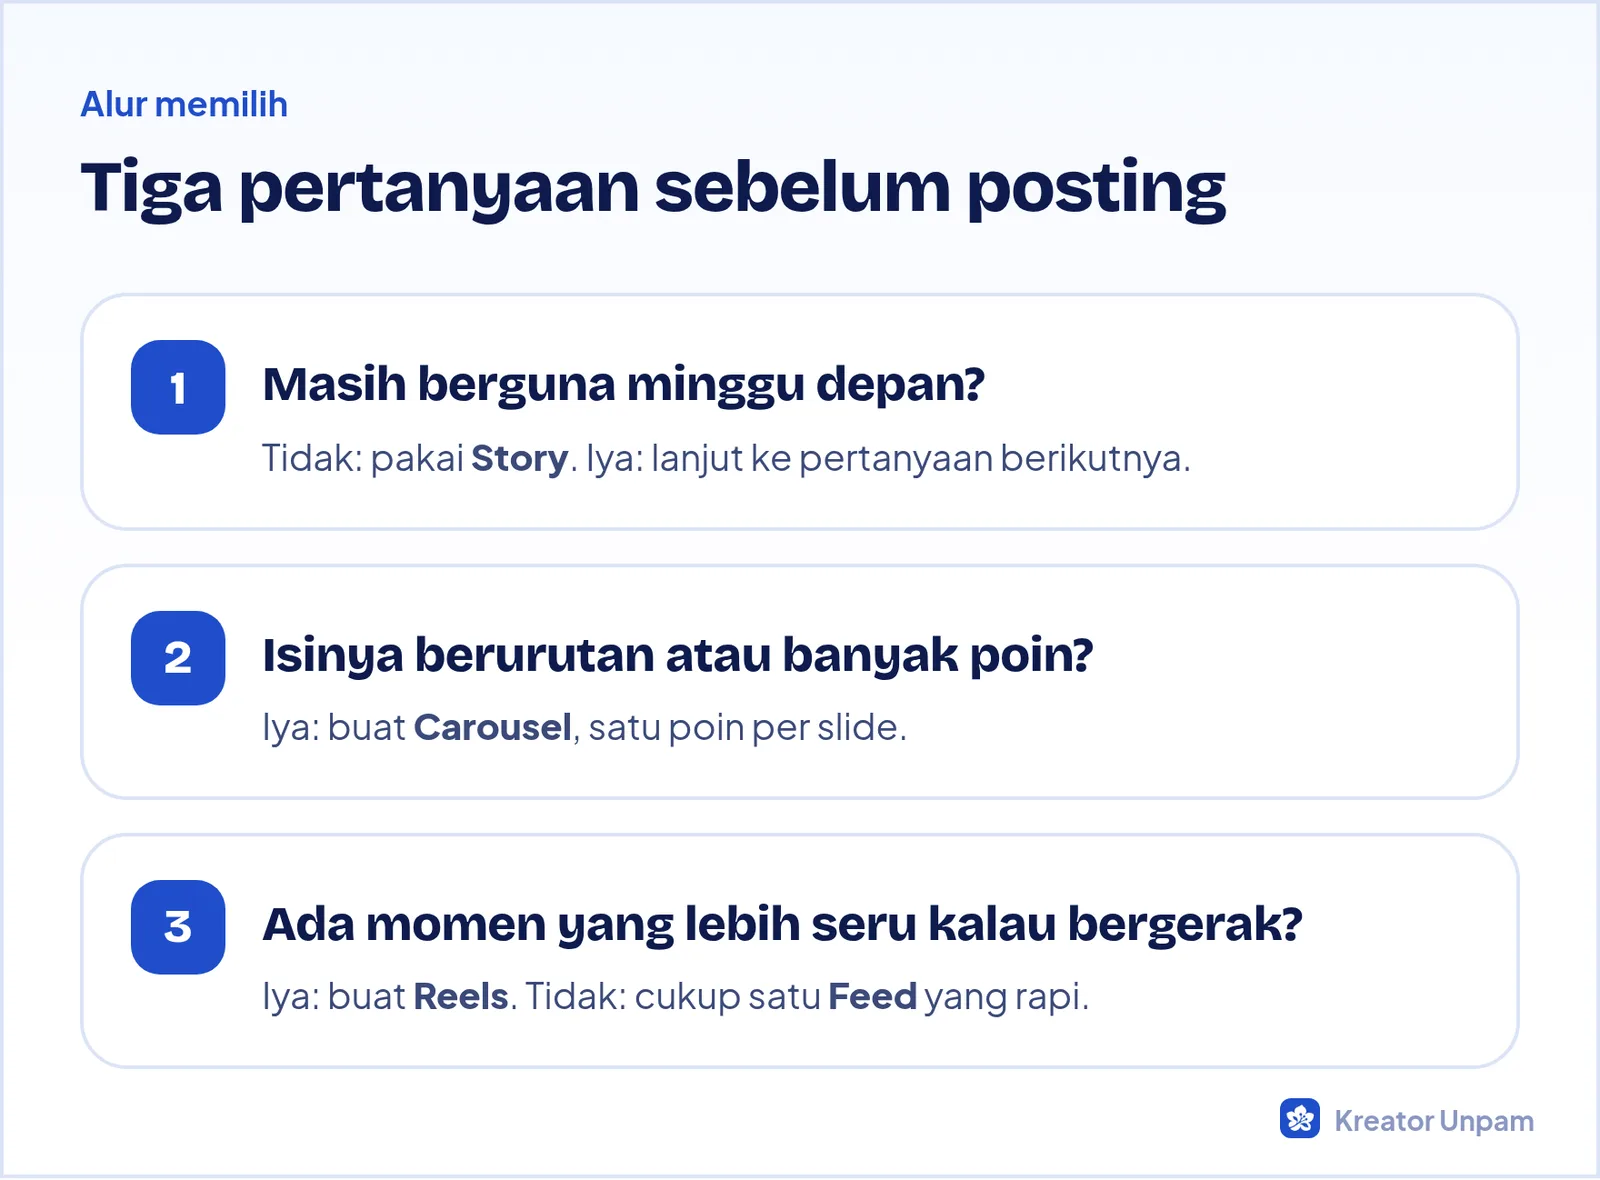Click the bold word "Story"
This screenshot has height=1180, width=1600.
coord(520,459)
